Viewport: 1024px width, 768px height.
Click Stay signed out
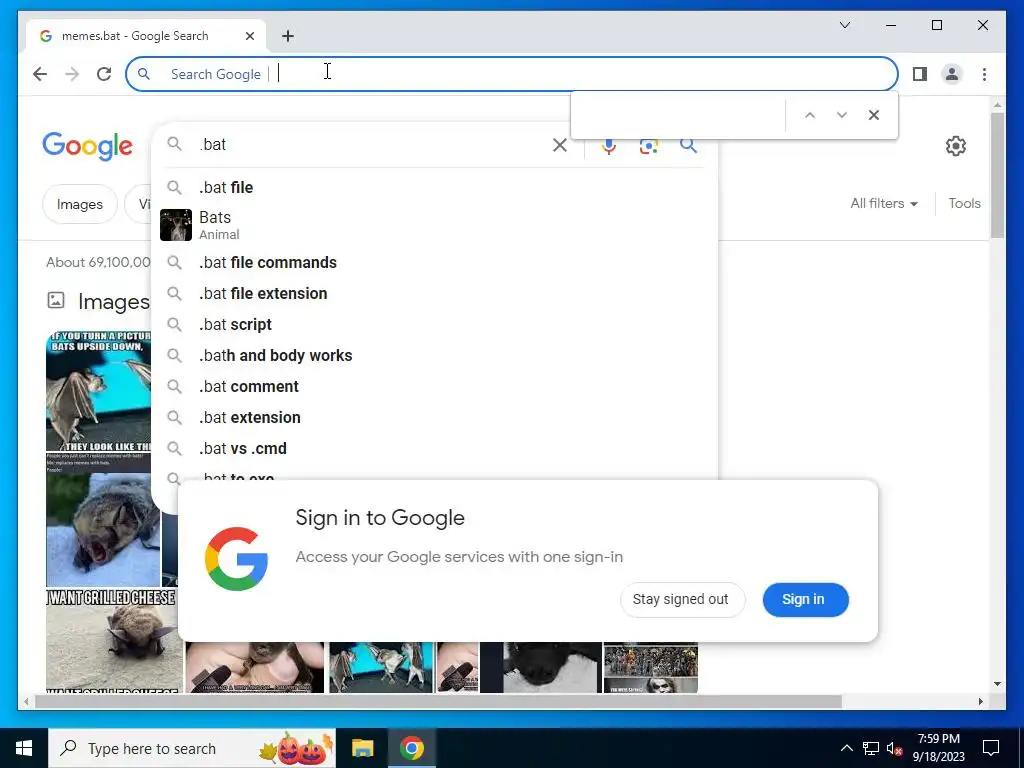[x=682, y=600]
